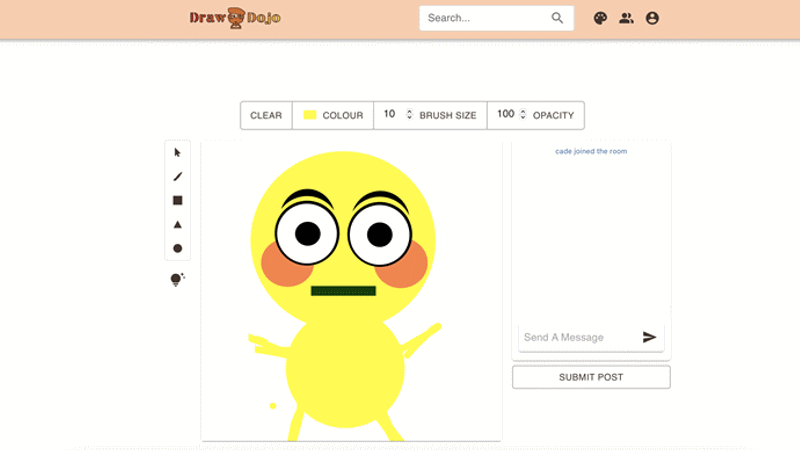Go to Draw Dojo home logo
This screenshot has width=800, height=450.
pyautogui.click(x=235, y=18)
